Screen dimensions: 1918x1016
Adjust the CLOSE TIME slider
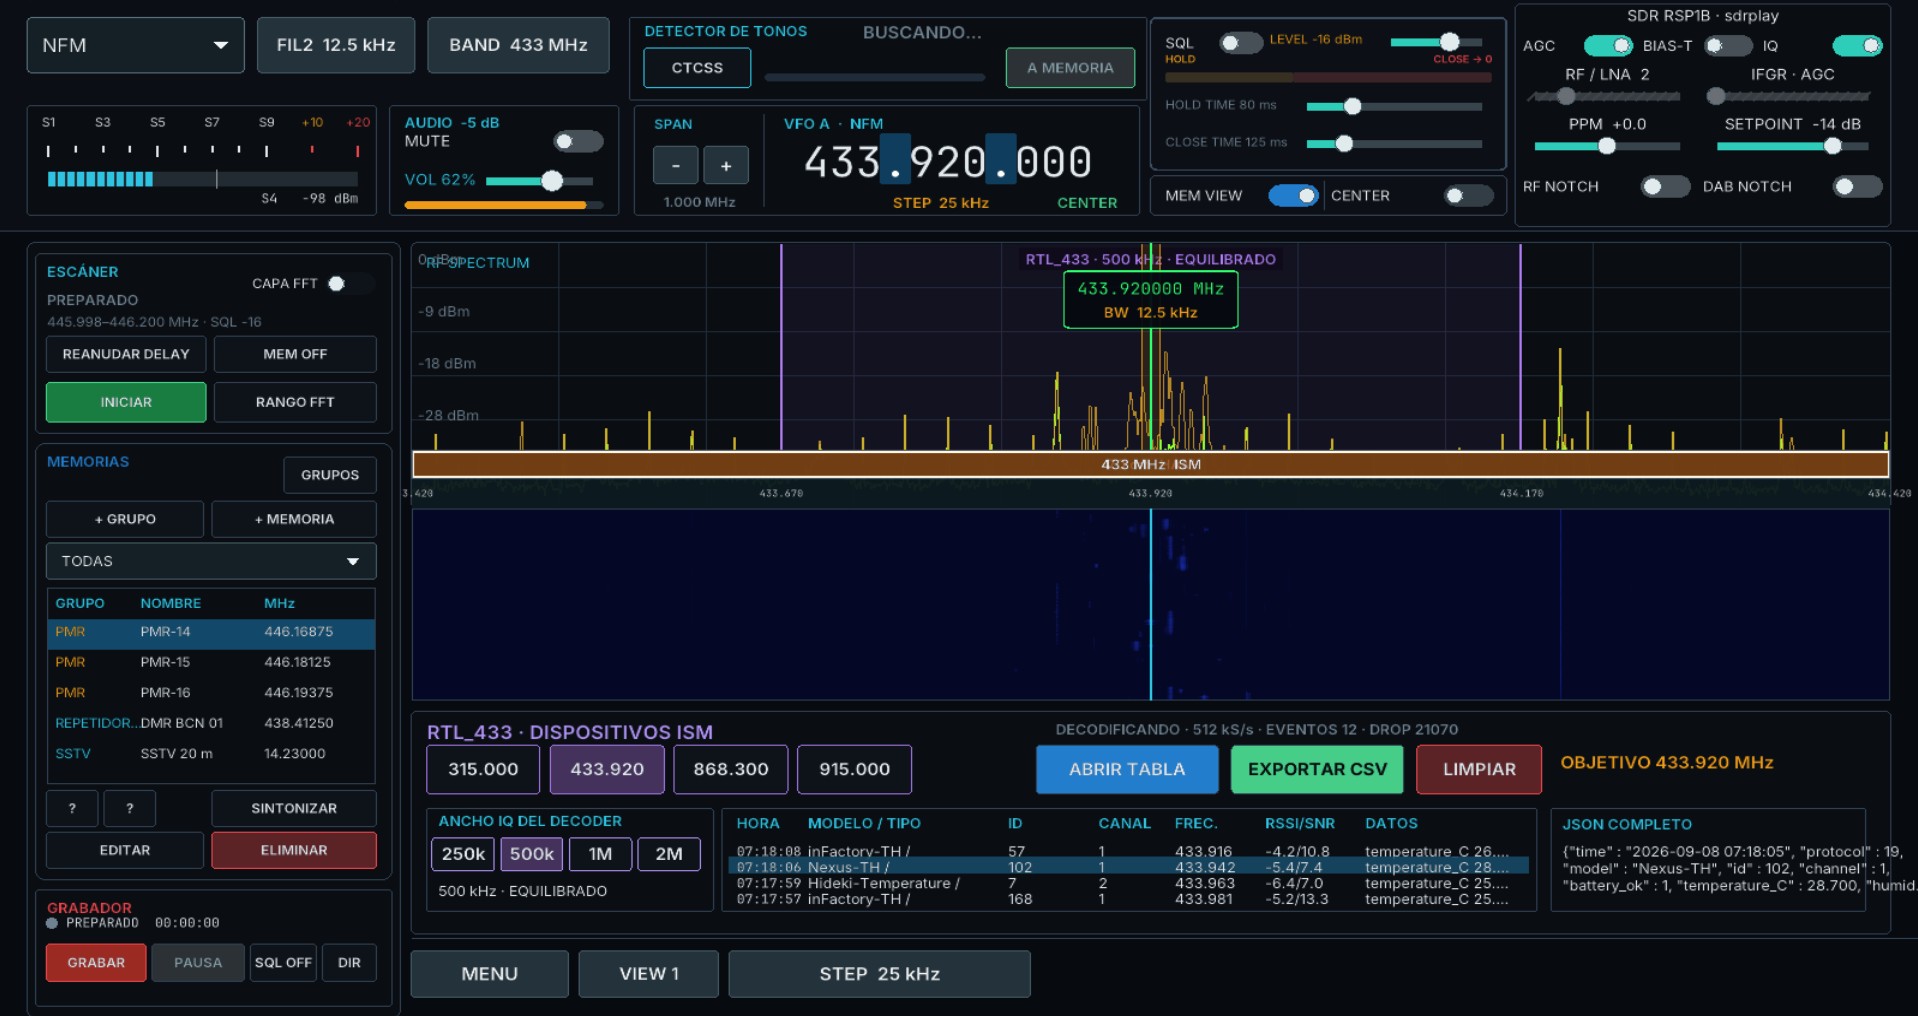tap(1394, 144)
